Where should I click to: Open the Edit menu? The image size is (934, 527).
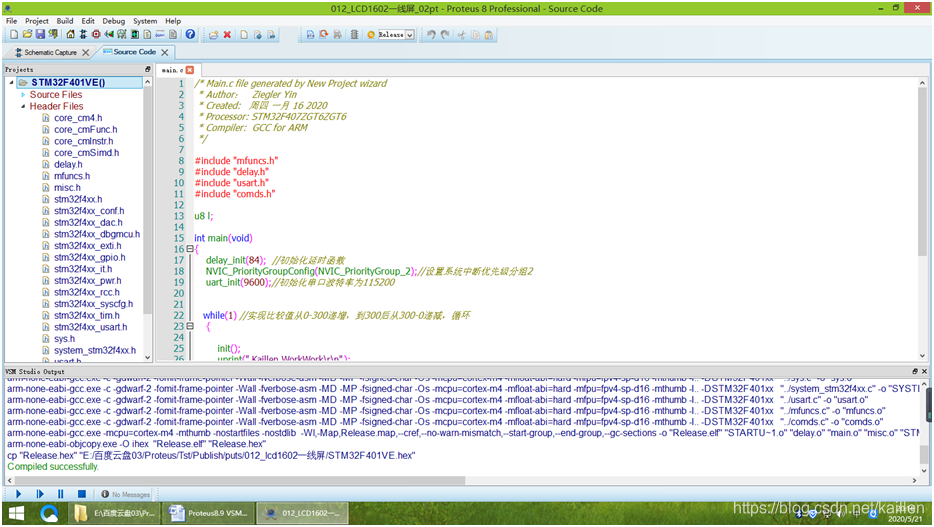(88, 21)
